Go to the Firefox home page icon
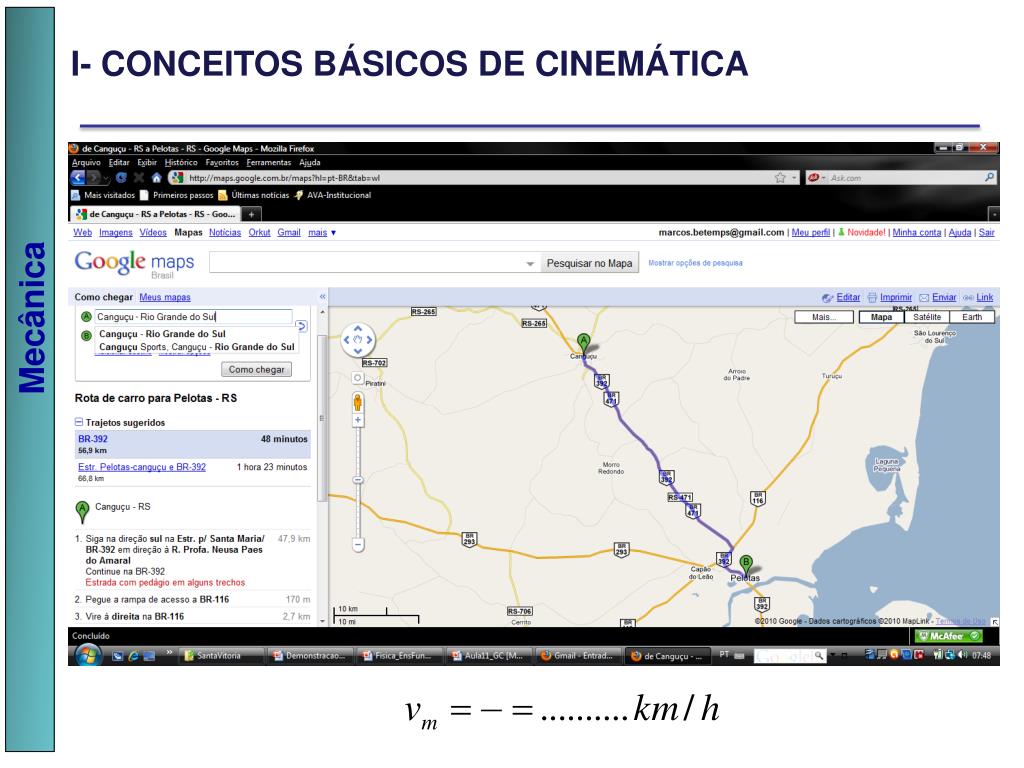 coord(157,178)
